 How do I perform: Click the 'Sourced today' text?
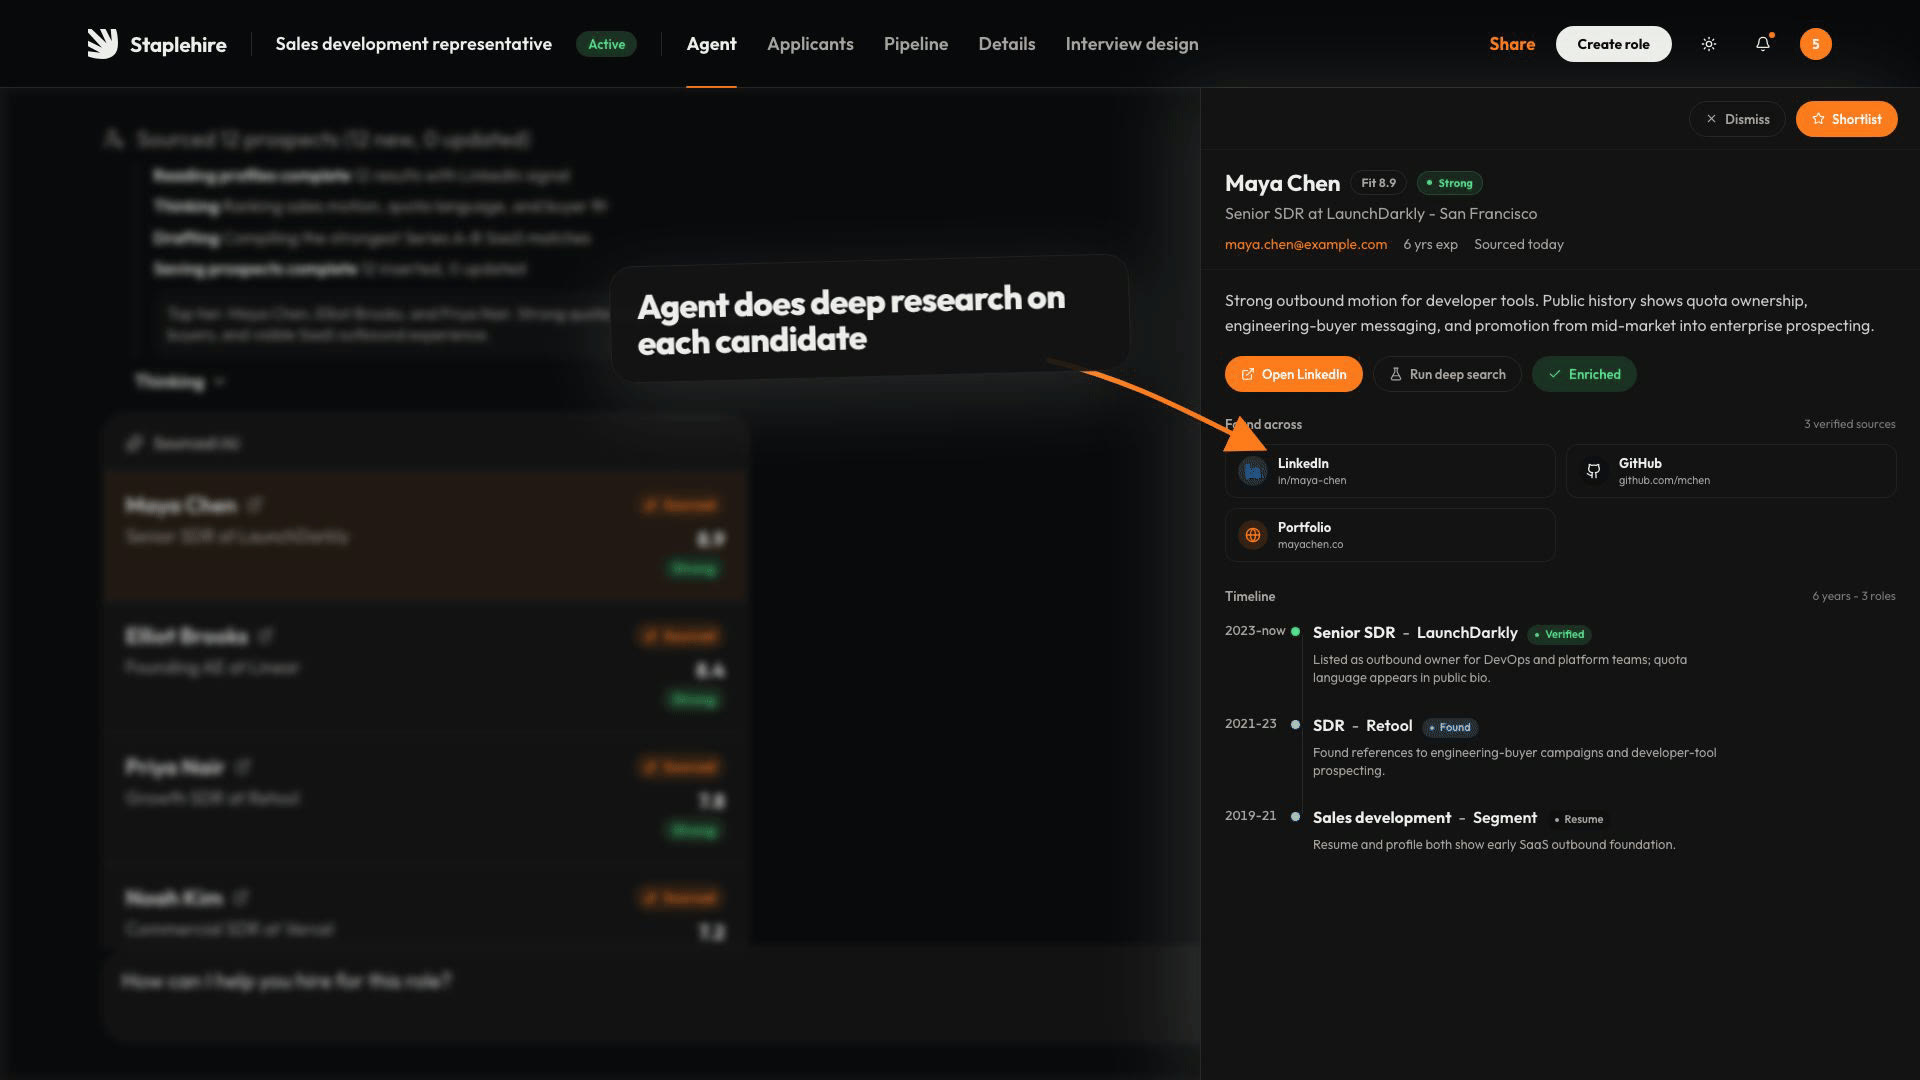(1518, 244)
